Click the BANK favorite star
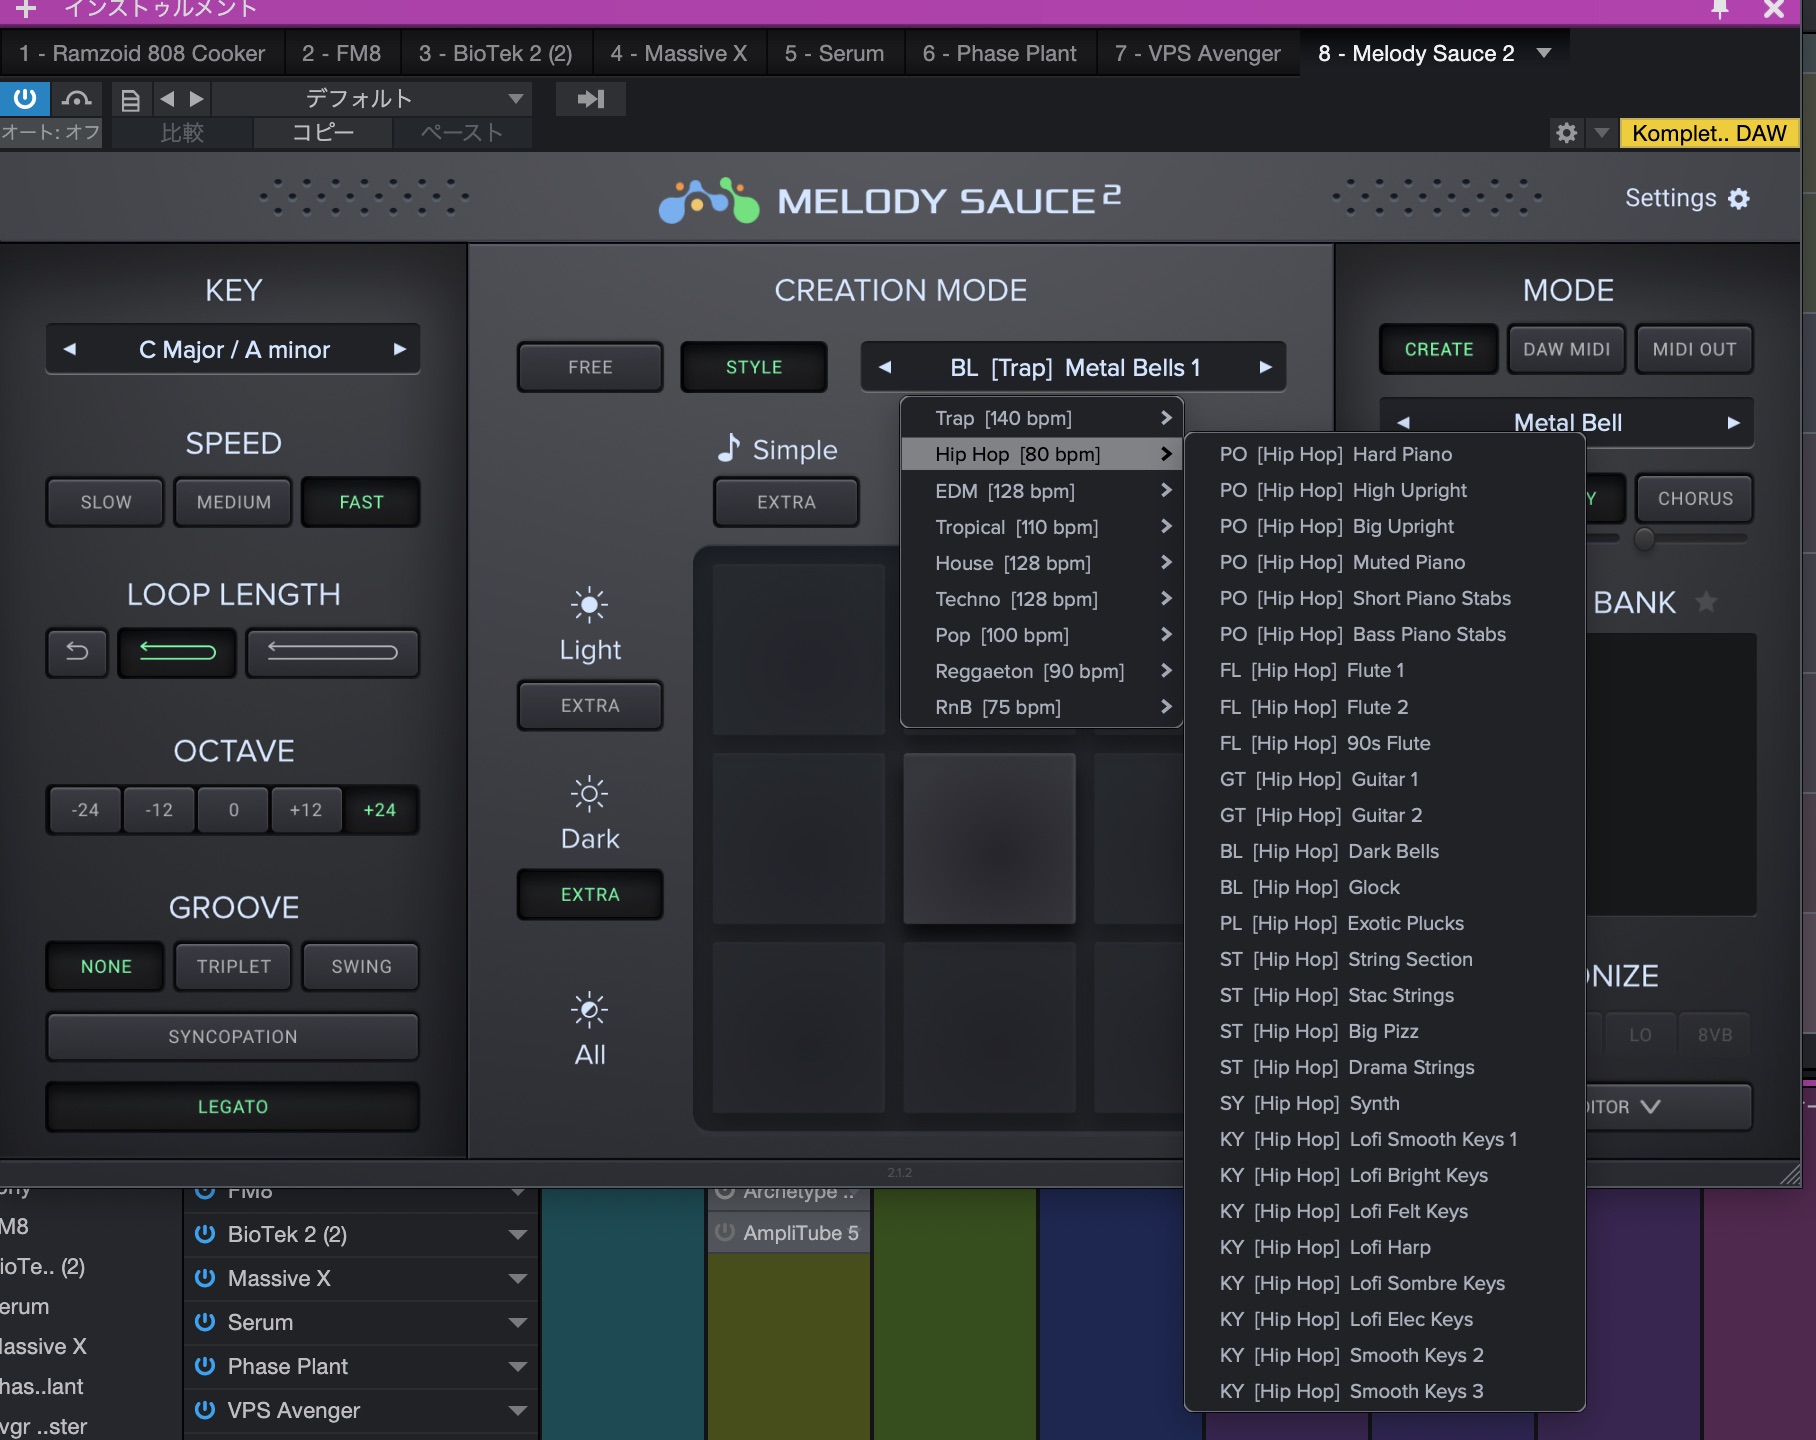This screenshot has width=1816, height=1440. point(1707,602)
